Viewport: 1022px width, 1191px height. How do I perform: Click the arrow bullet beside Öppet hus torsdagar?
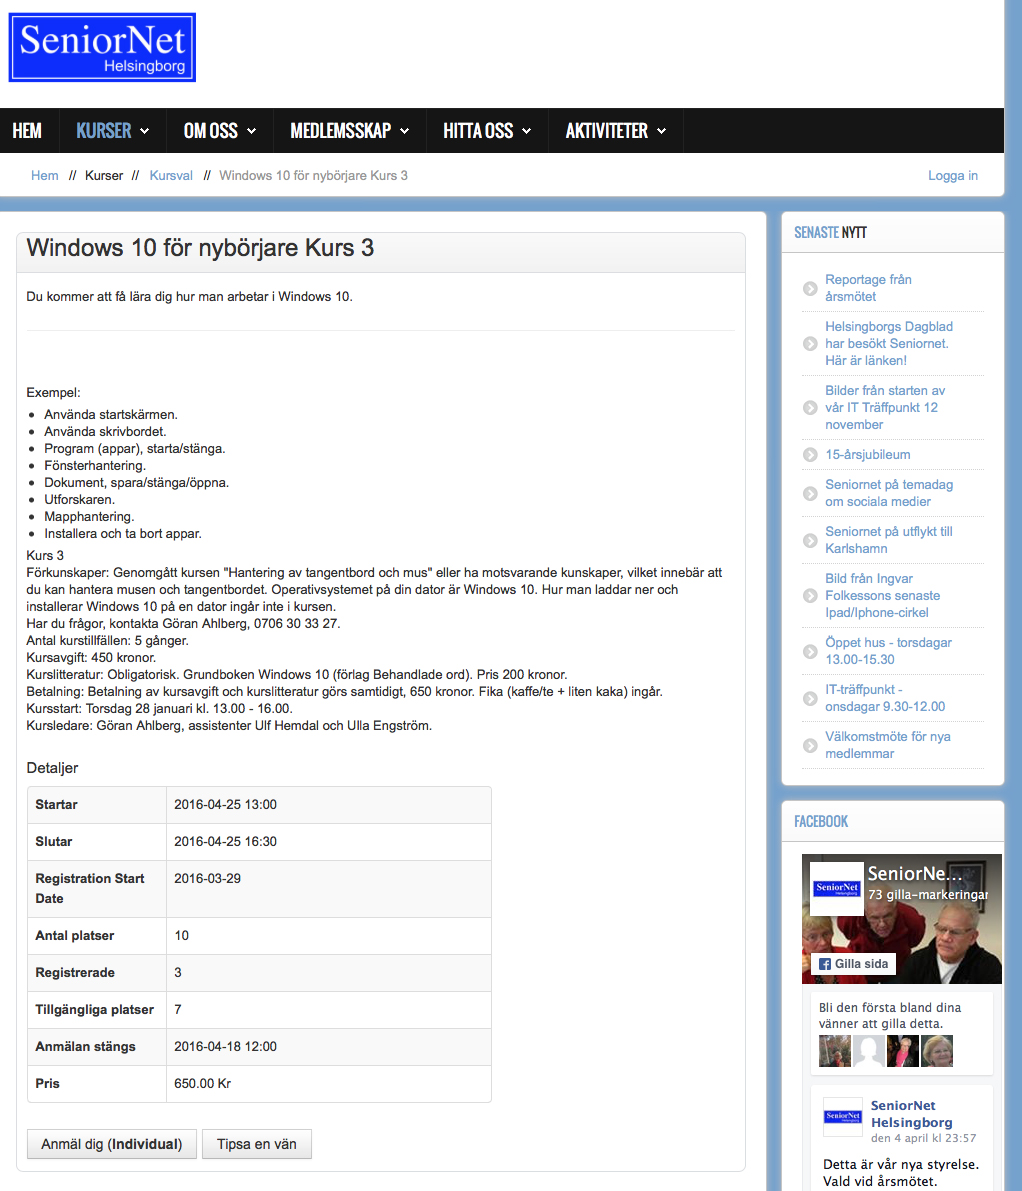click(810, 652)
